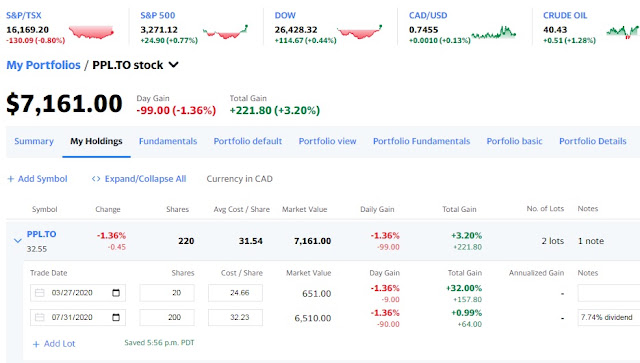Collapse the PPL.TO holdings row chevron
Screen dimensions: 640x363
tap(18, 241)
